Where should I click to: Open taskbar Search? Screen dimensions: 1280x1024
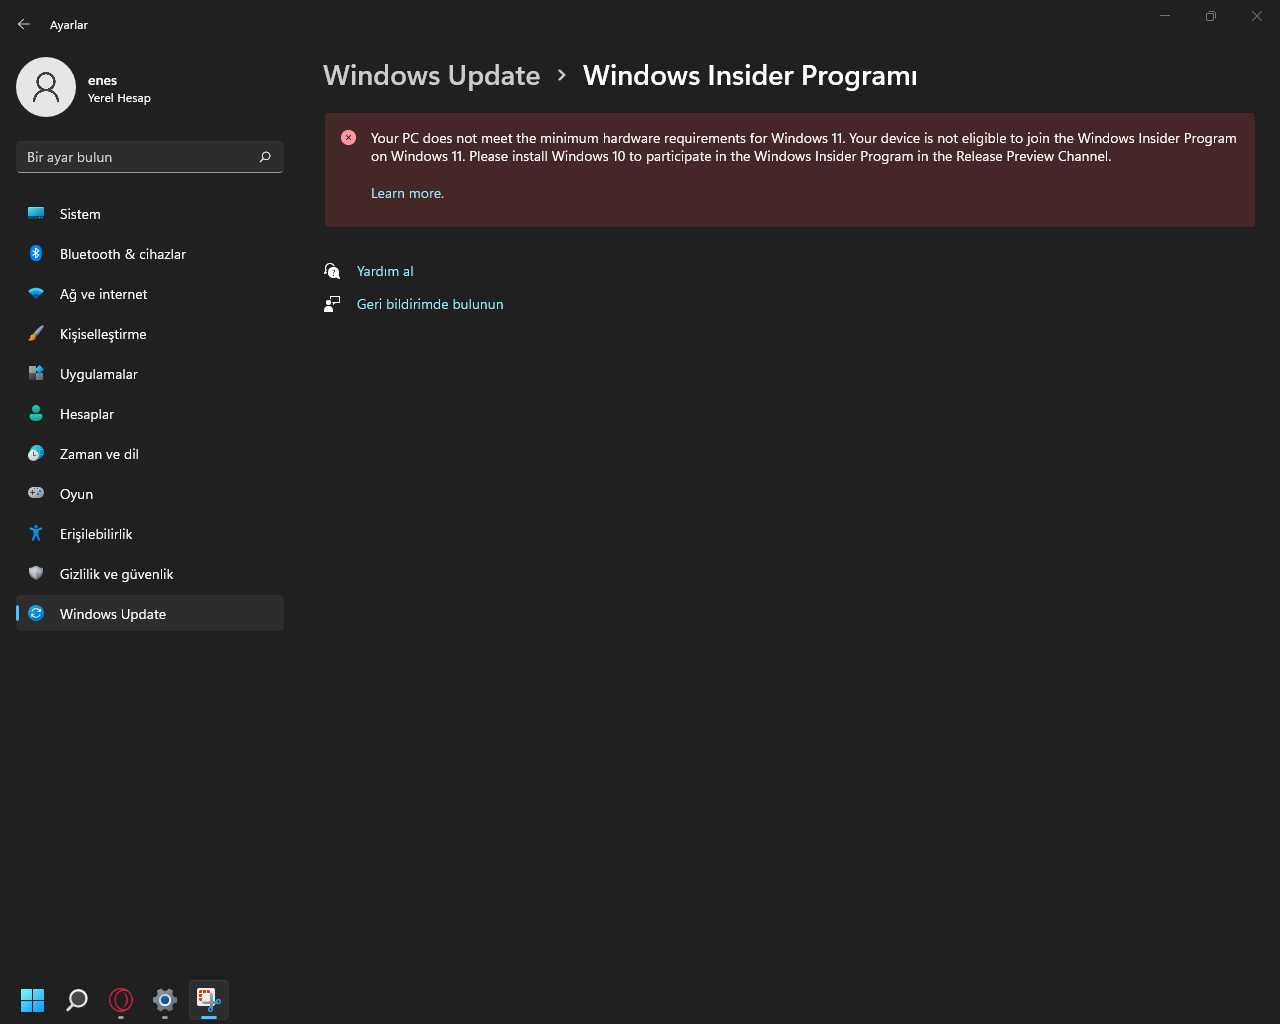77,1000
